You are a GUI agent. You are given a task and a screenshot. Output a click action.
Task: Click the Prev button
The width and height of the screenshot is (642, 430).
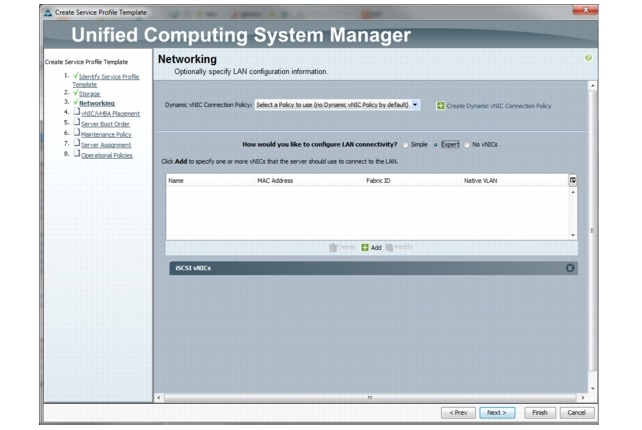tap(458, 412)
